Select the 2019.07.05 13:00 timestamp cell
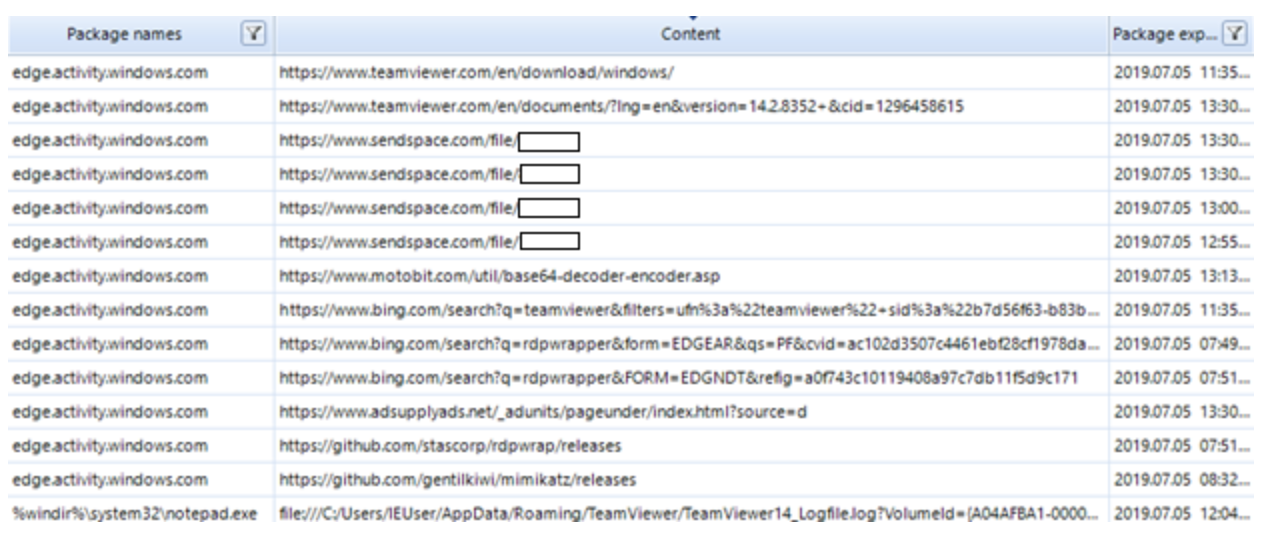 pos(1181,208)
